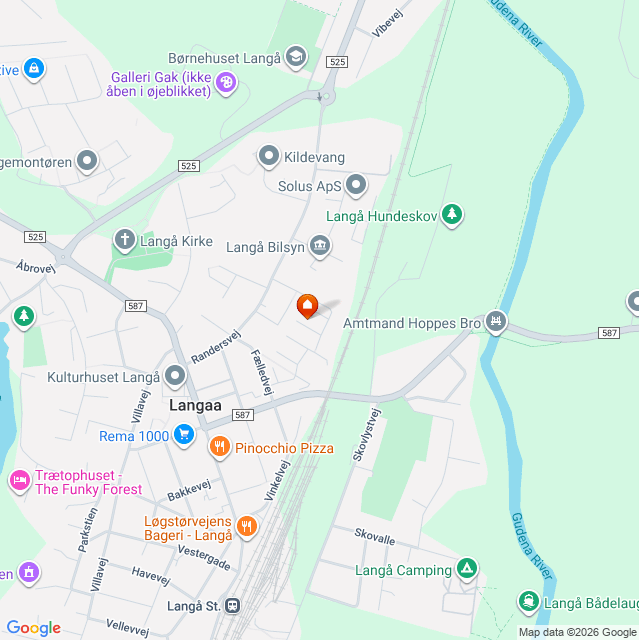Select the Galleri Gak art palette pin
639x640 pixels.
[226, 83]
